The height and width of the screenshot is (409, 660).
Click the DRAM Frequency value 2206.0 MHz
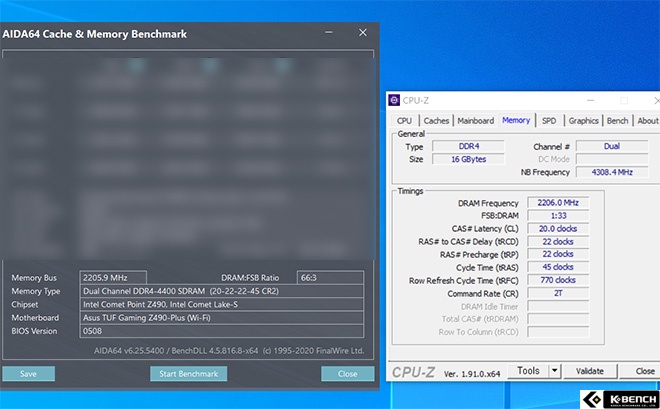558,202
